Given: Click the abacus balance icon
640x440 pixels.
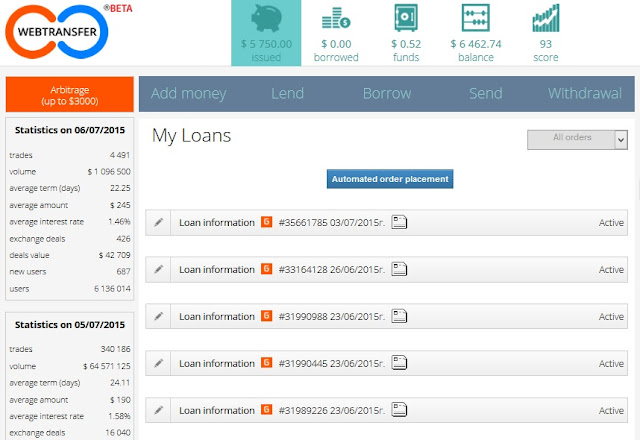Looking at the screenshot, I should [x=476, y=18].
